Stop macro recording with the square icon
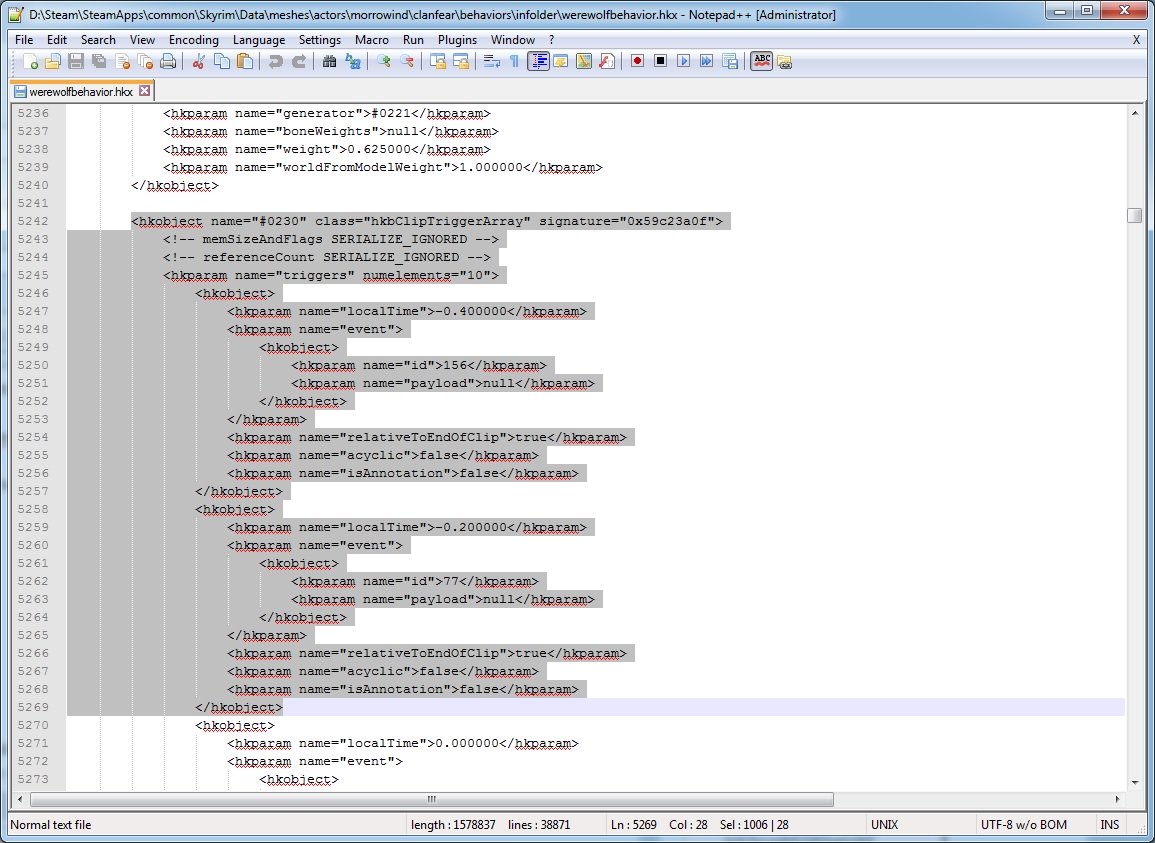 [x=661, y=62]
